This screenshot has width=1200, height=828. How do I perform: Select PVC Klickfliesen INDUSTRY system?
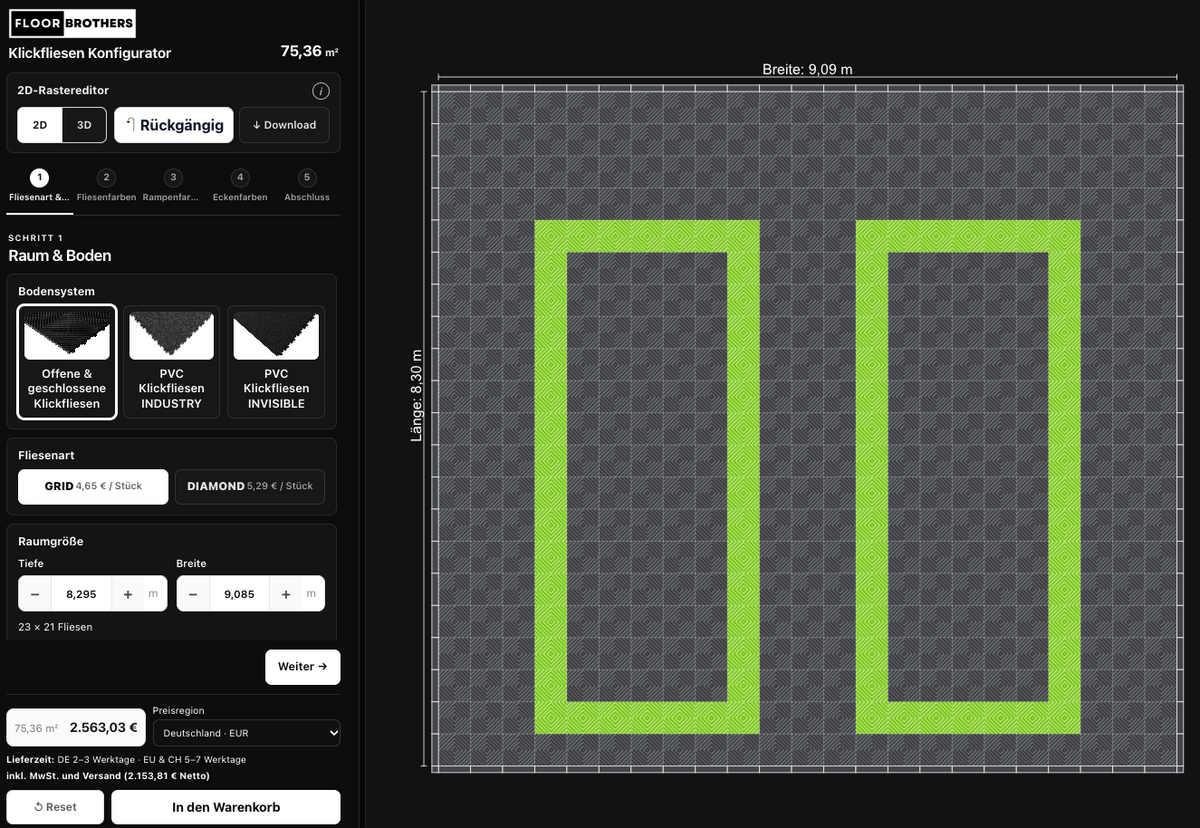pos(171,362)
